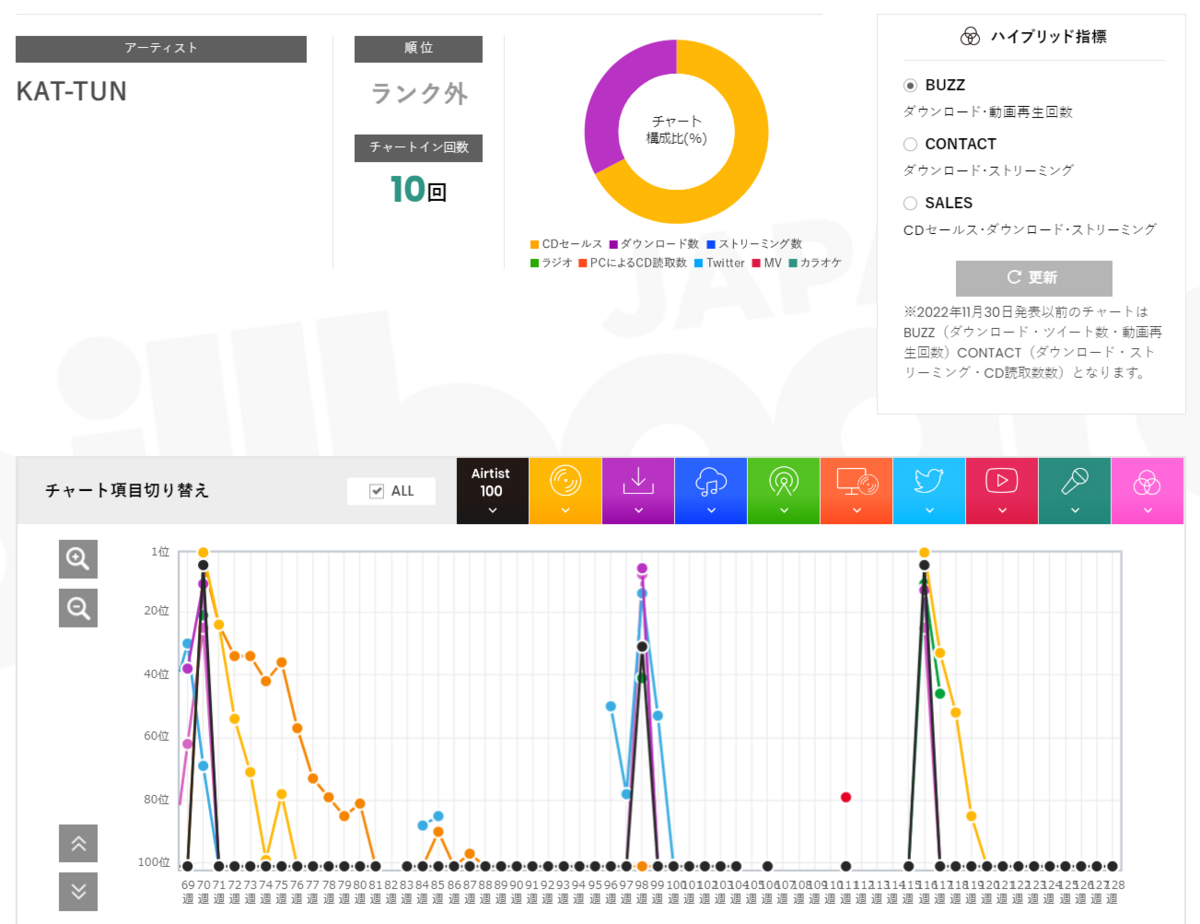The width and height of the screenshot is (1200, 924).
Task: Click the red MV data point near 80位
Action: pyautogui.click(x=846, y=797)
